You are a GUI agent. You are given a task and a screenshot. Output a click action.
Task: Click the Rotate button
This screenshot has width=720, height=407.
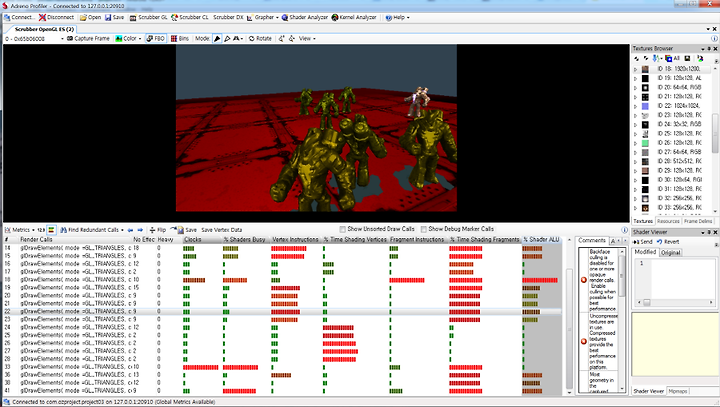point(260,39)
